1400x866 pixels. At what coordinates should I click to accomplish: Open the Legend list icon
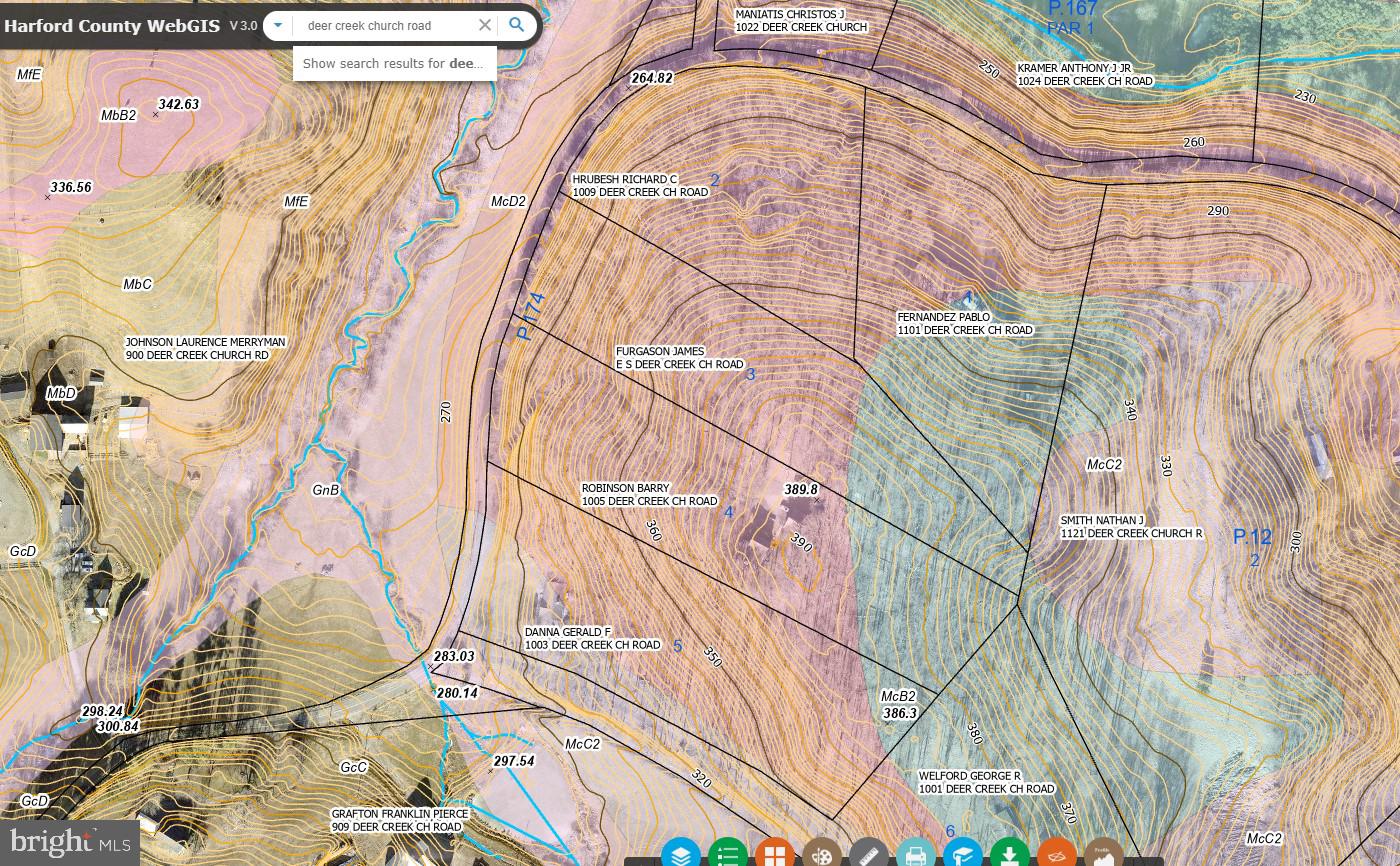728,855
